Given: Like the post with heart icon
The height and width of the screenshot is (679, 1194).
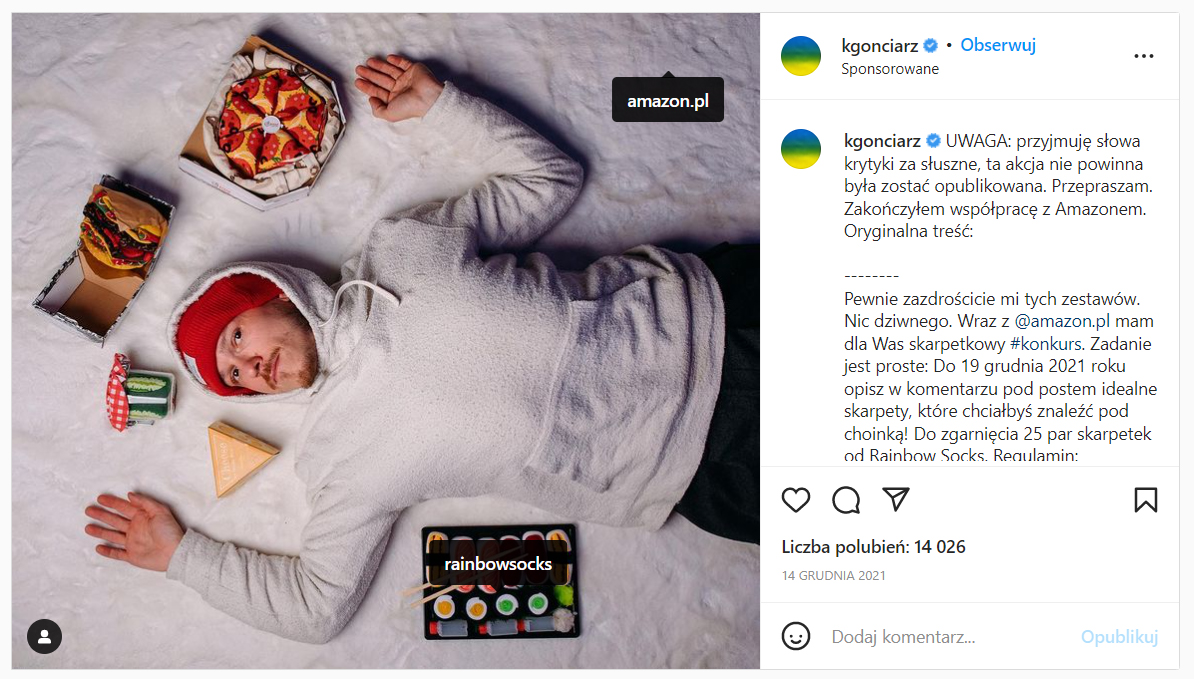Looking at the screenshot, I should (796, 500).
